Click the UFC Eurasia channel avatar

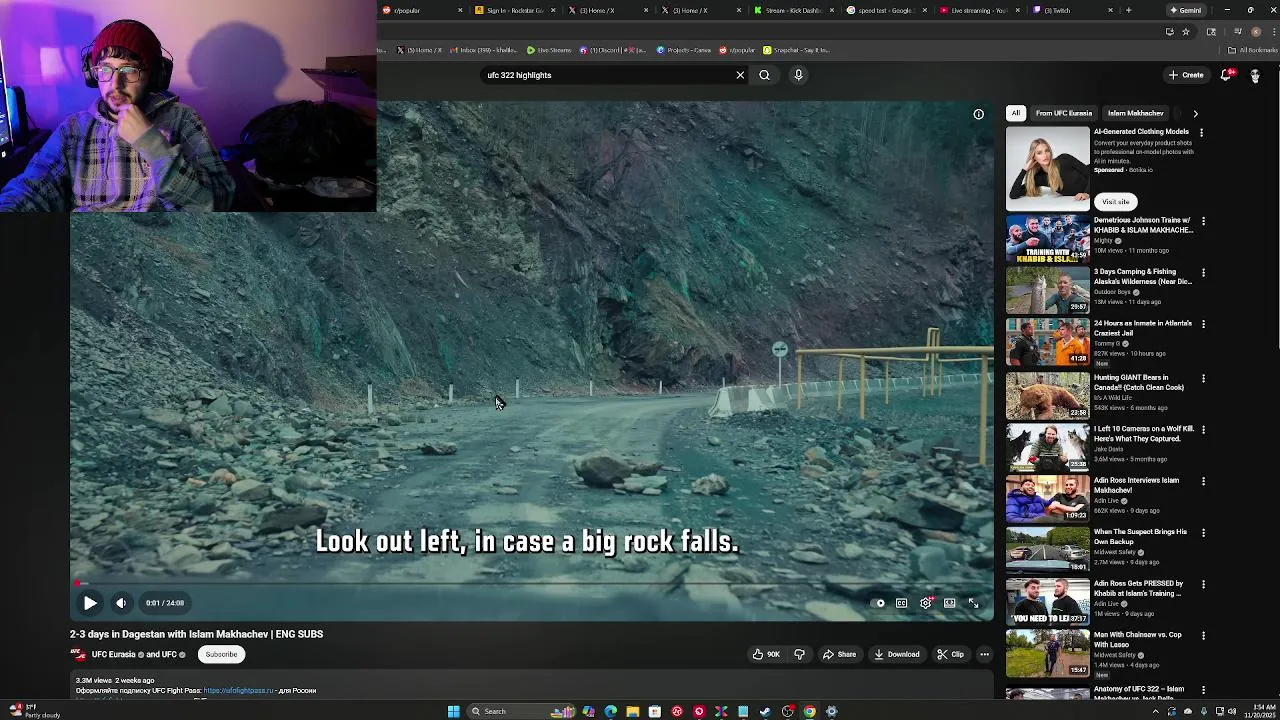tap(77, 654)
